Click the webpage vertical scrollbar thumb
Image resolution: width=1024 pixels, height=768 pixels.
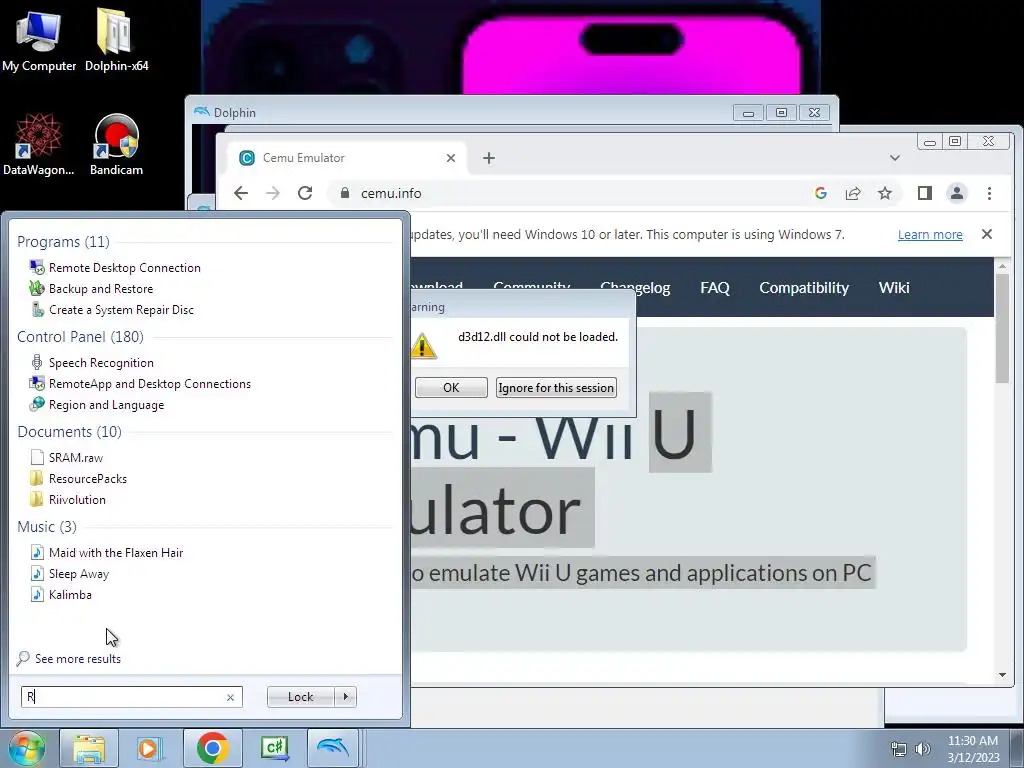(1002, 328)
